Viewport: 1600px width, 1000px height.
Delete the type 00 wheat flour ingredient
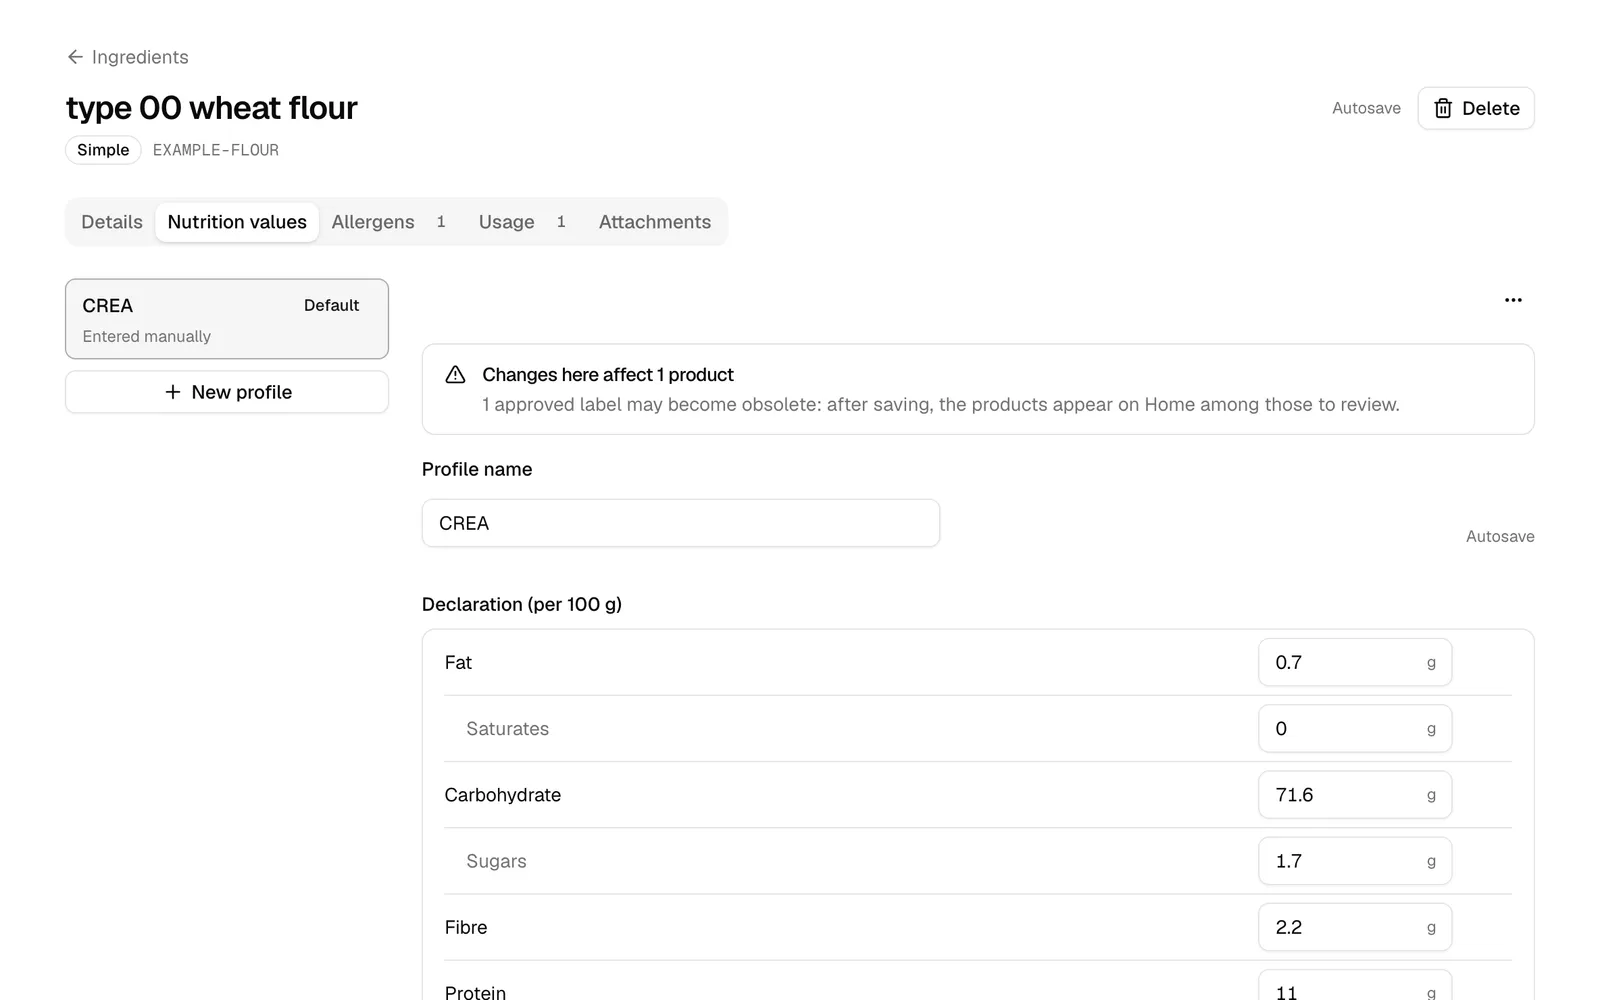[1475, 108]
